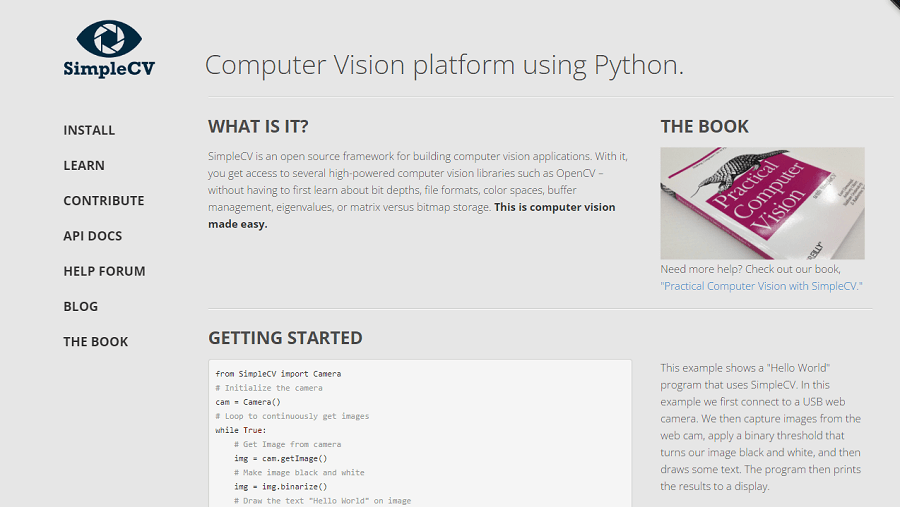
Task: Click the "img = img.binarize()" code line
Action: point(281,486)
